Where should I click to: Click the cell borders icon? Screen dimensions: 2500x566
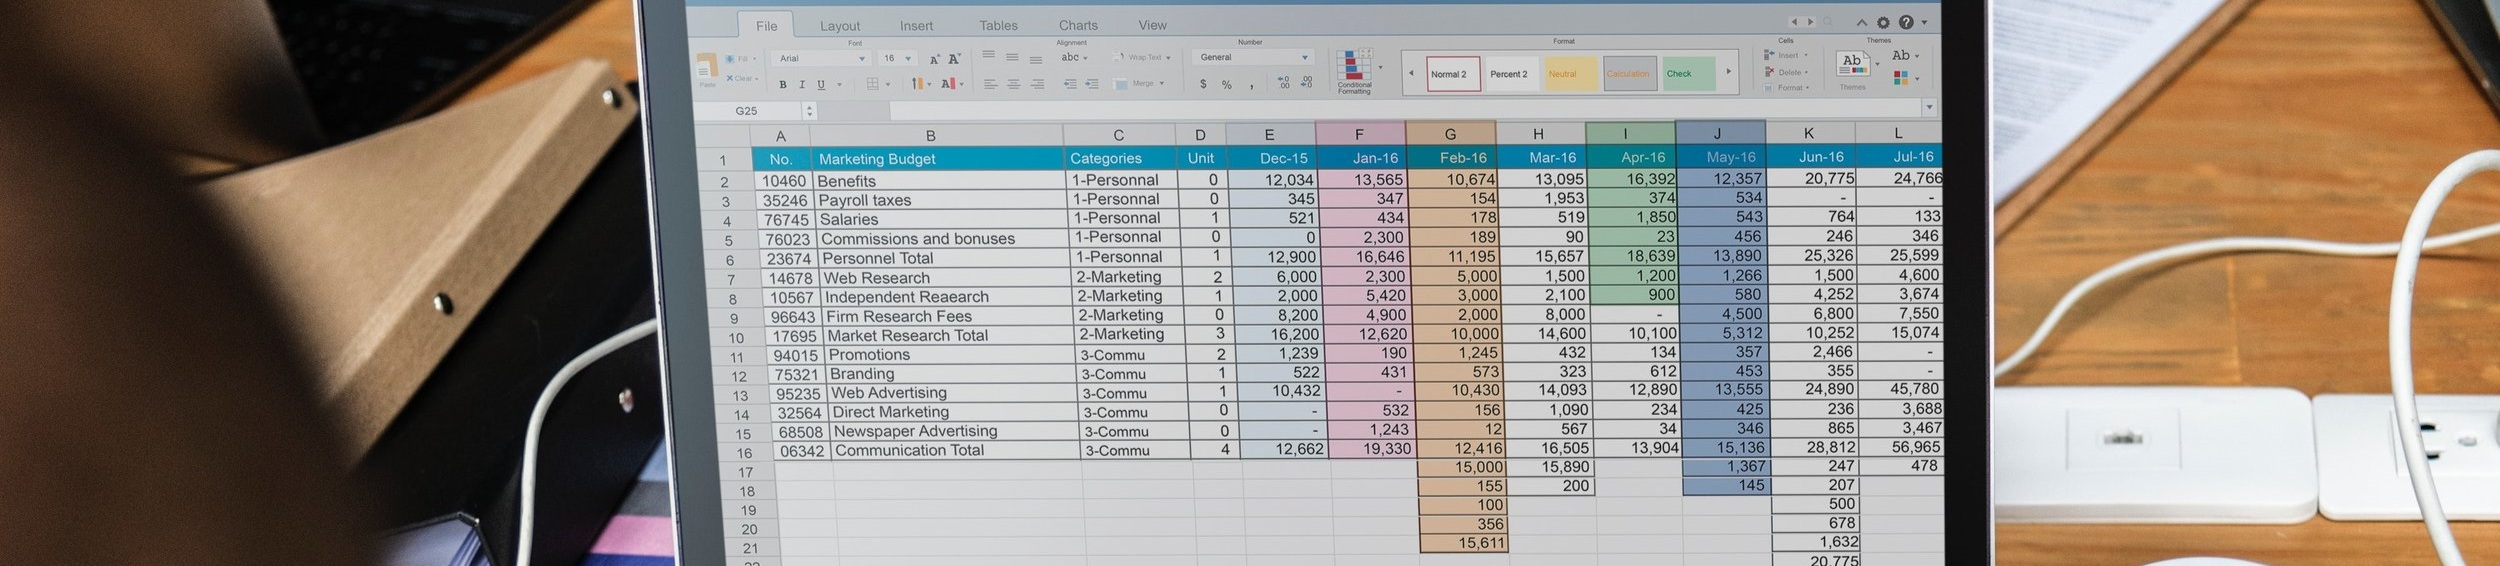click(x=872, y=84)
